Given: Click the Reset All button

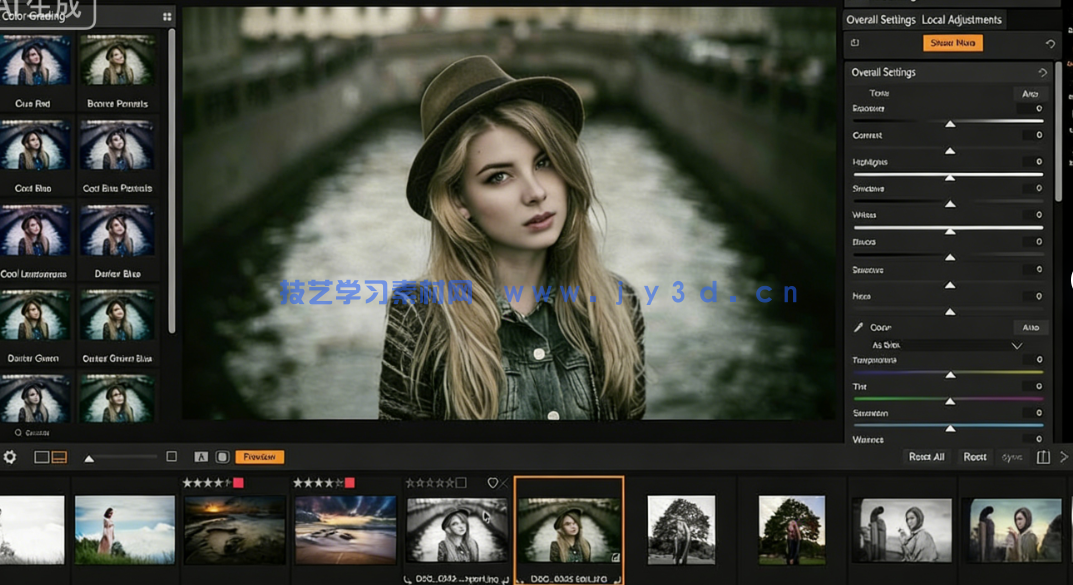Looking at the screenshot, I should tap(926, 456).
